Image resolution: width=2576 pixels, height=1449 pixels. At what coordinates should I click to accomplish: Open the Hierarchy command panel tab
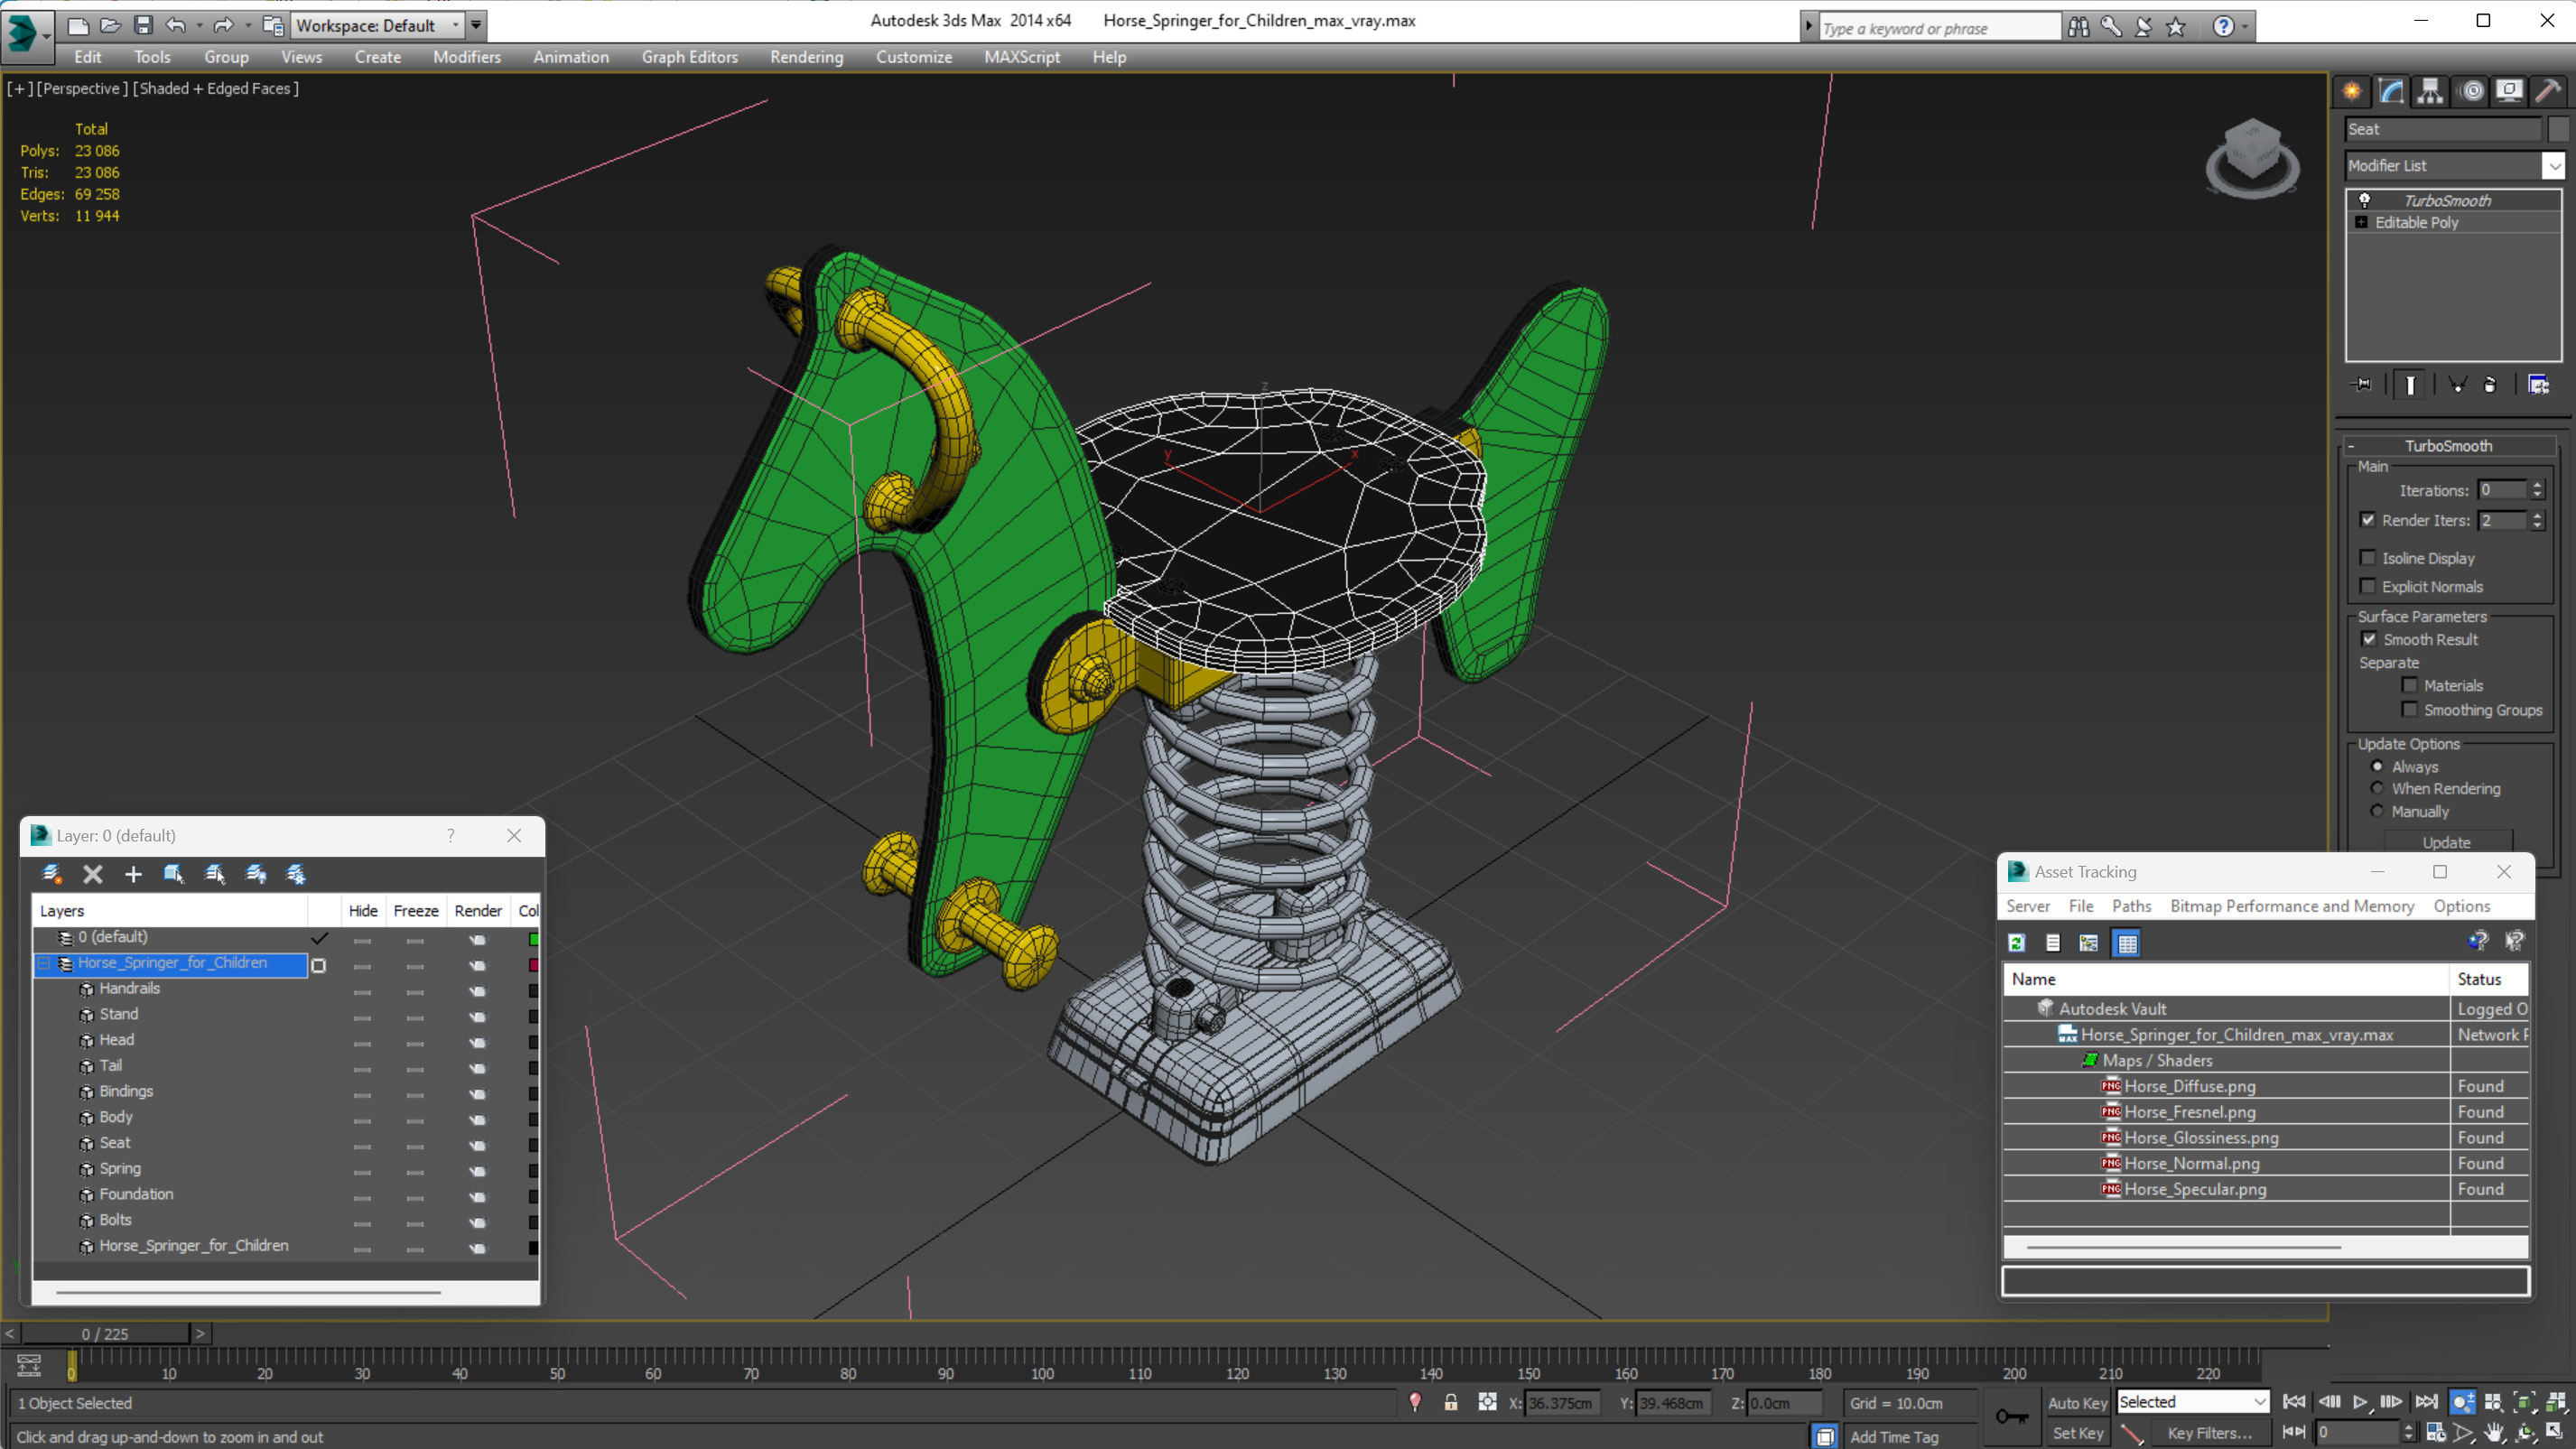pos(2430,91)
